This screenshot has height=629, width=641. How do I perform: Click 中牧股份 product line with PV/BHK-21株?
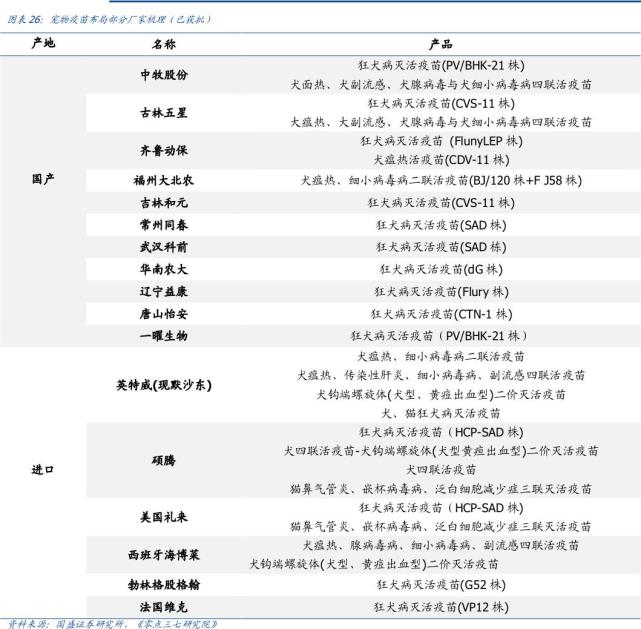(441, 65)
